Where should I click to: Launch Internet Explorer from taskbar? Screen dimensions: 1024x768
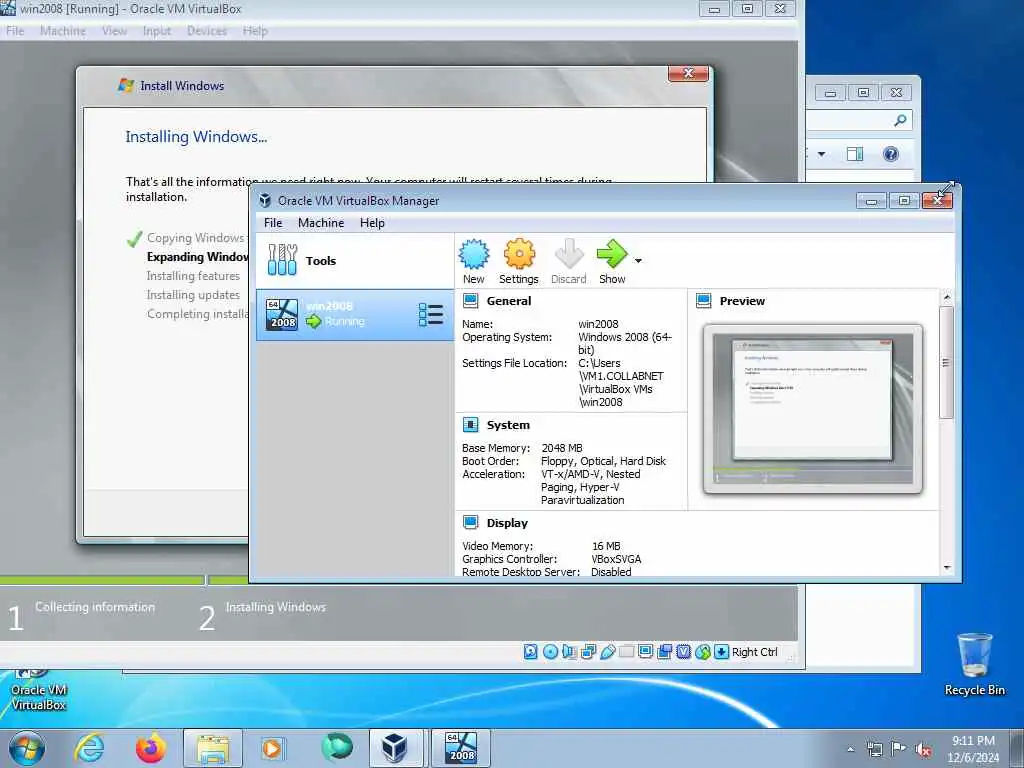[x=89, y=748]
